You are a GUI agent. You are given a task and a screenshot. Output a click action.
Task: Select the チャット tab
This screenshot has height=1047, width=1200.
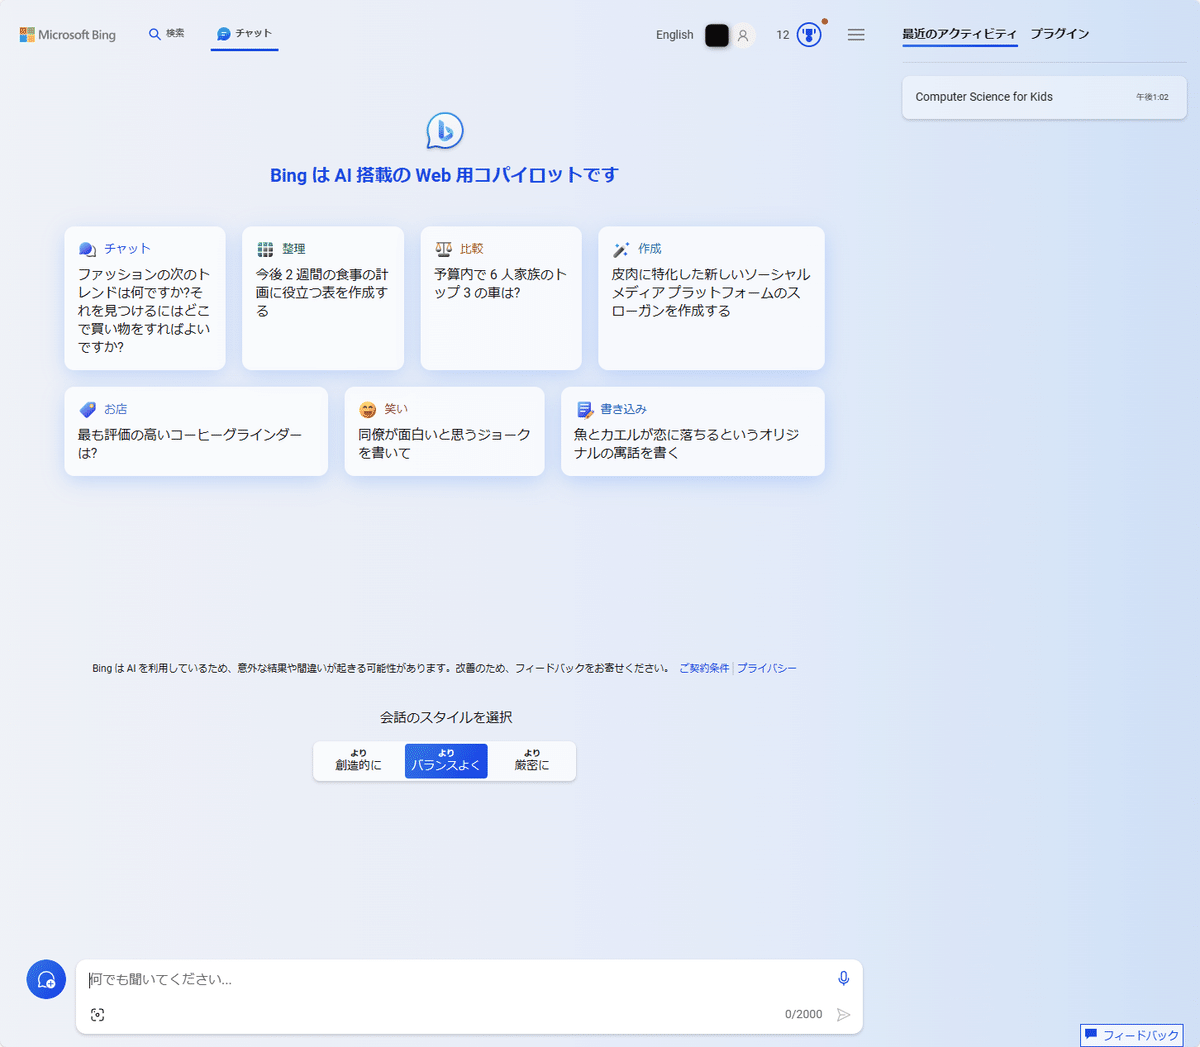pos(244,34)
